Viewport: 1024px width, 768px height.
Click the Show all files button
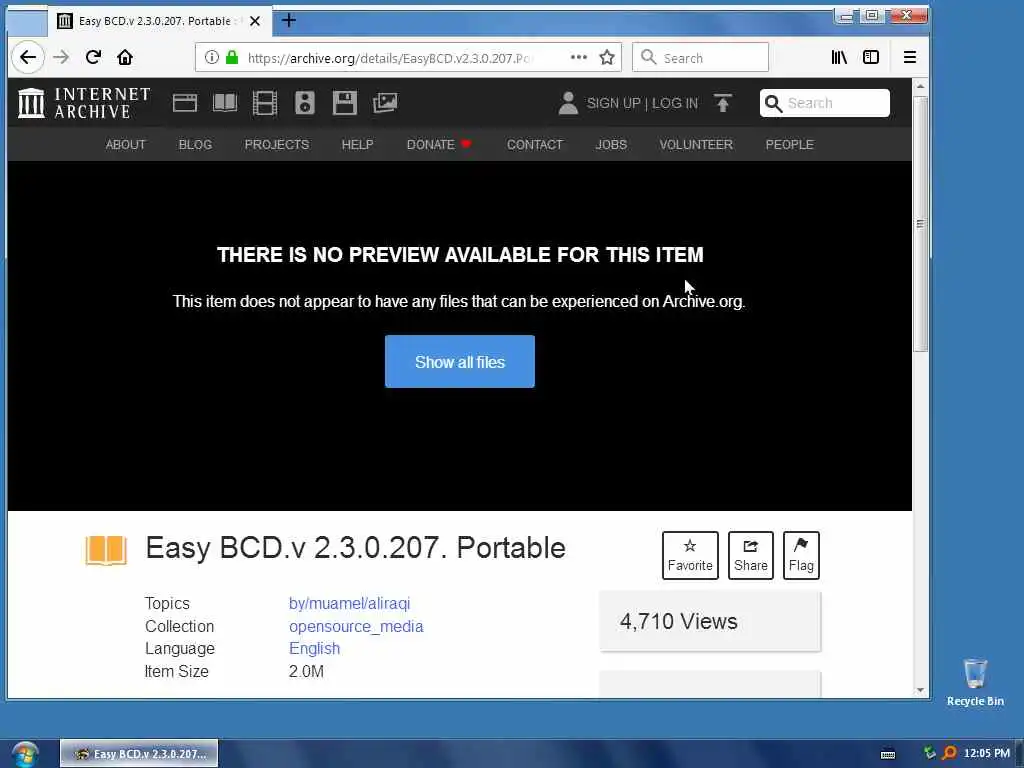click(x=460, y=362)
